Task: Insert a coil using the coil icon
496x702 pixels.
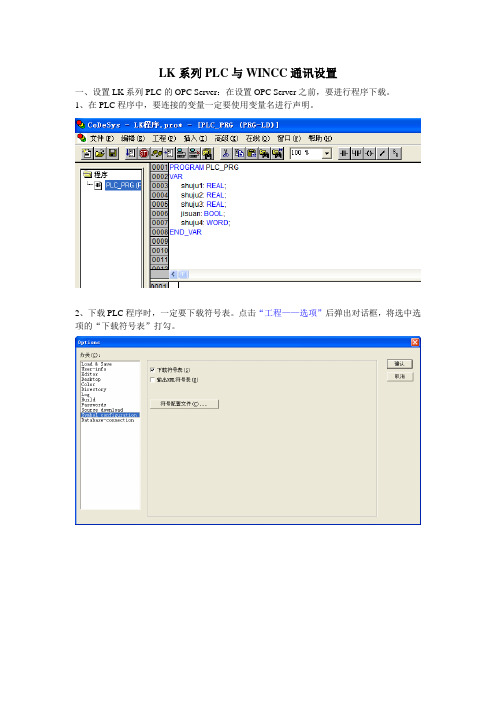Action: 370,154
